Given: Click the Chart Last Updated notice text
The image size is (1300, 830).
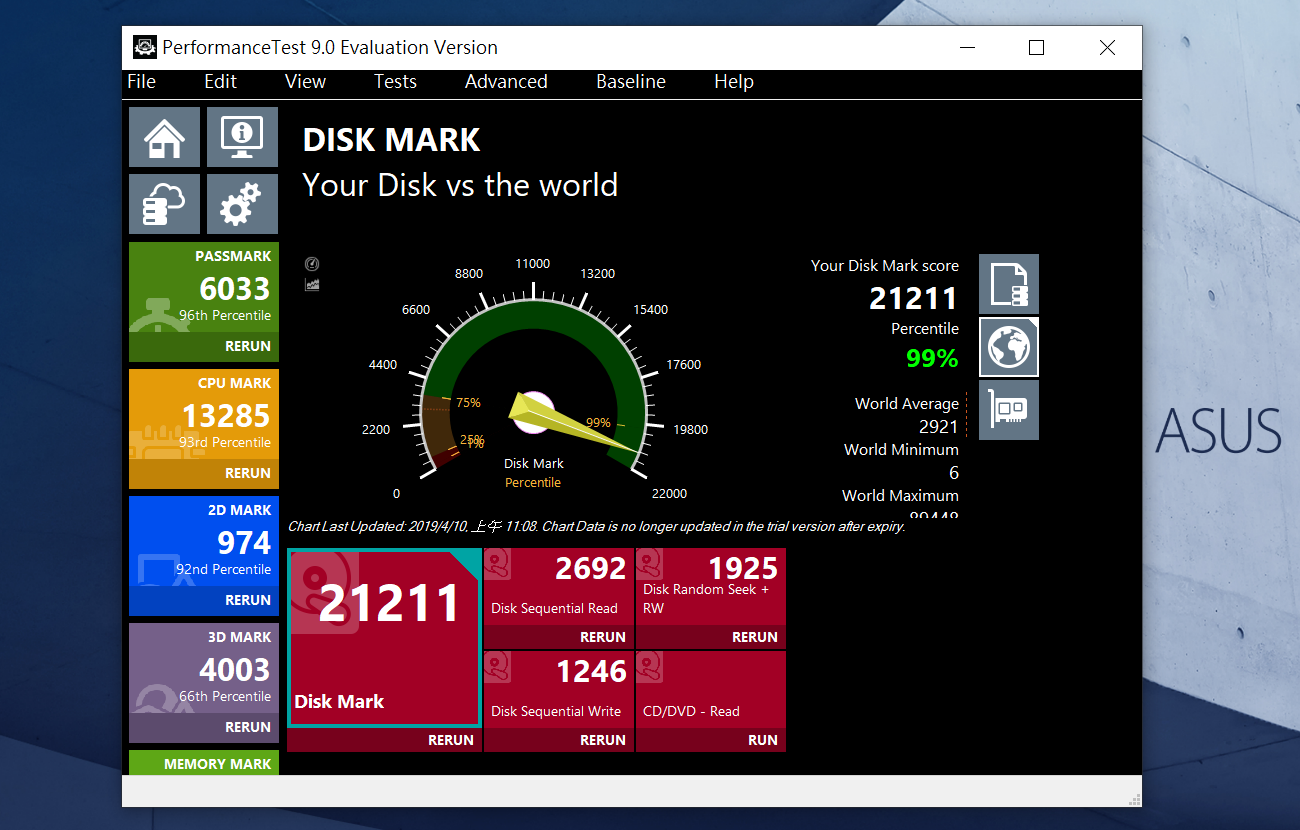Looking at the screenshot, I should (x=596, y=526).
